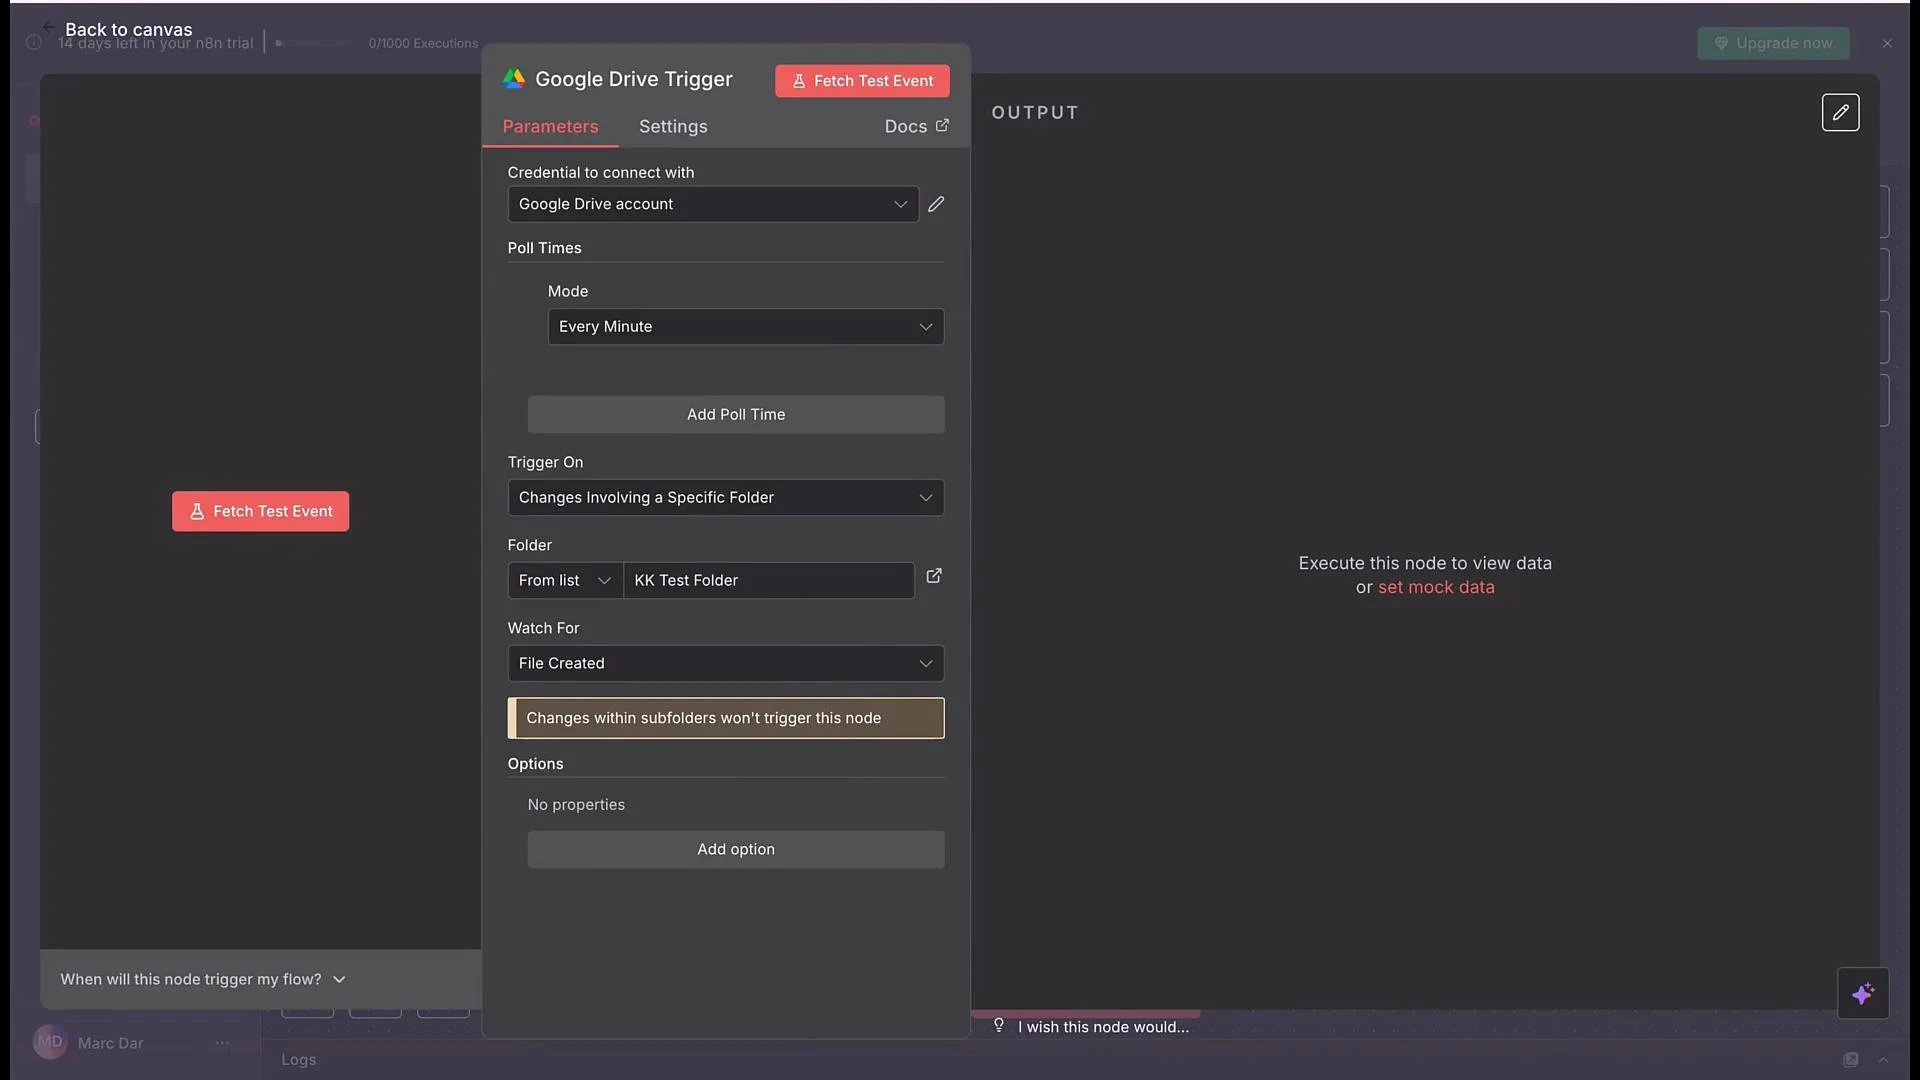
Task: Click Back to canvas
Action: [128, 30]
